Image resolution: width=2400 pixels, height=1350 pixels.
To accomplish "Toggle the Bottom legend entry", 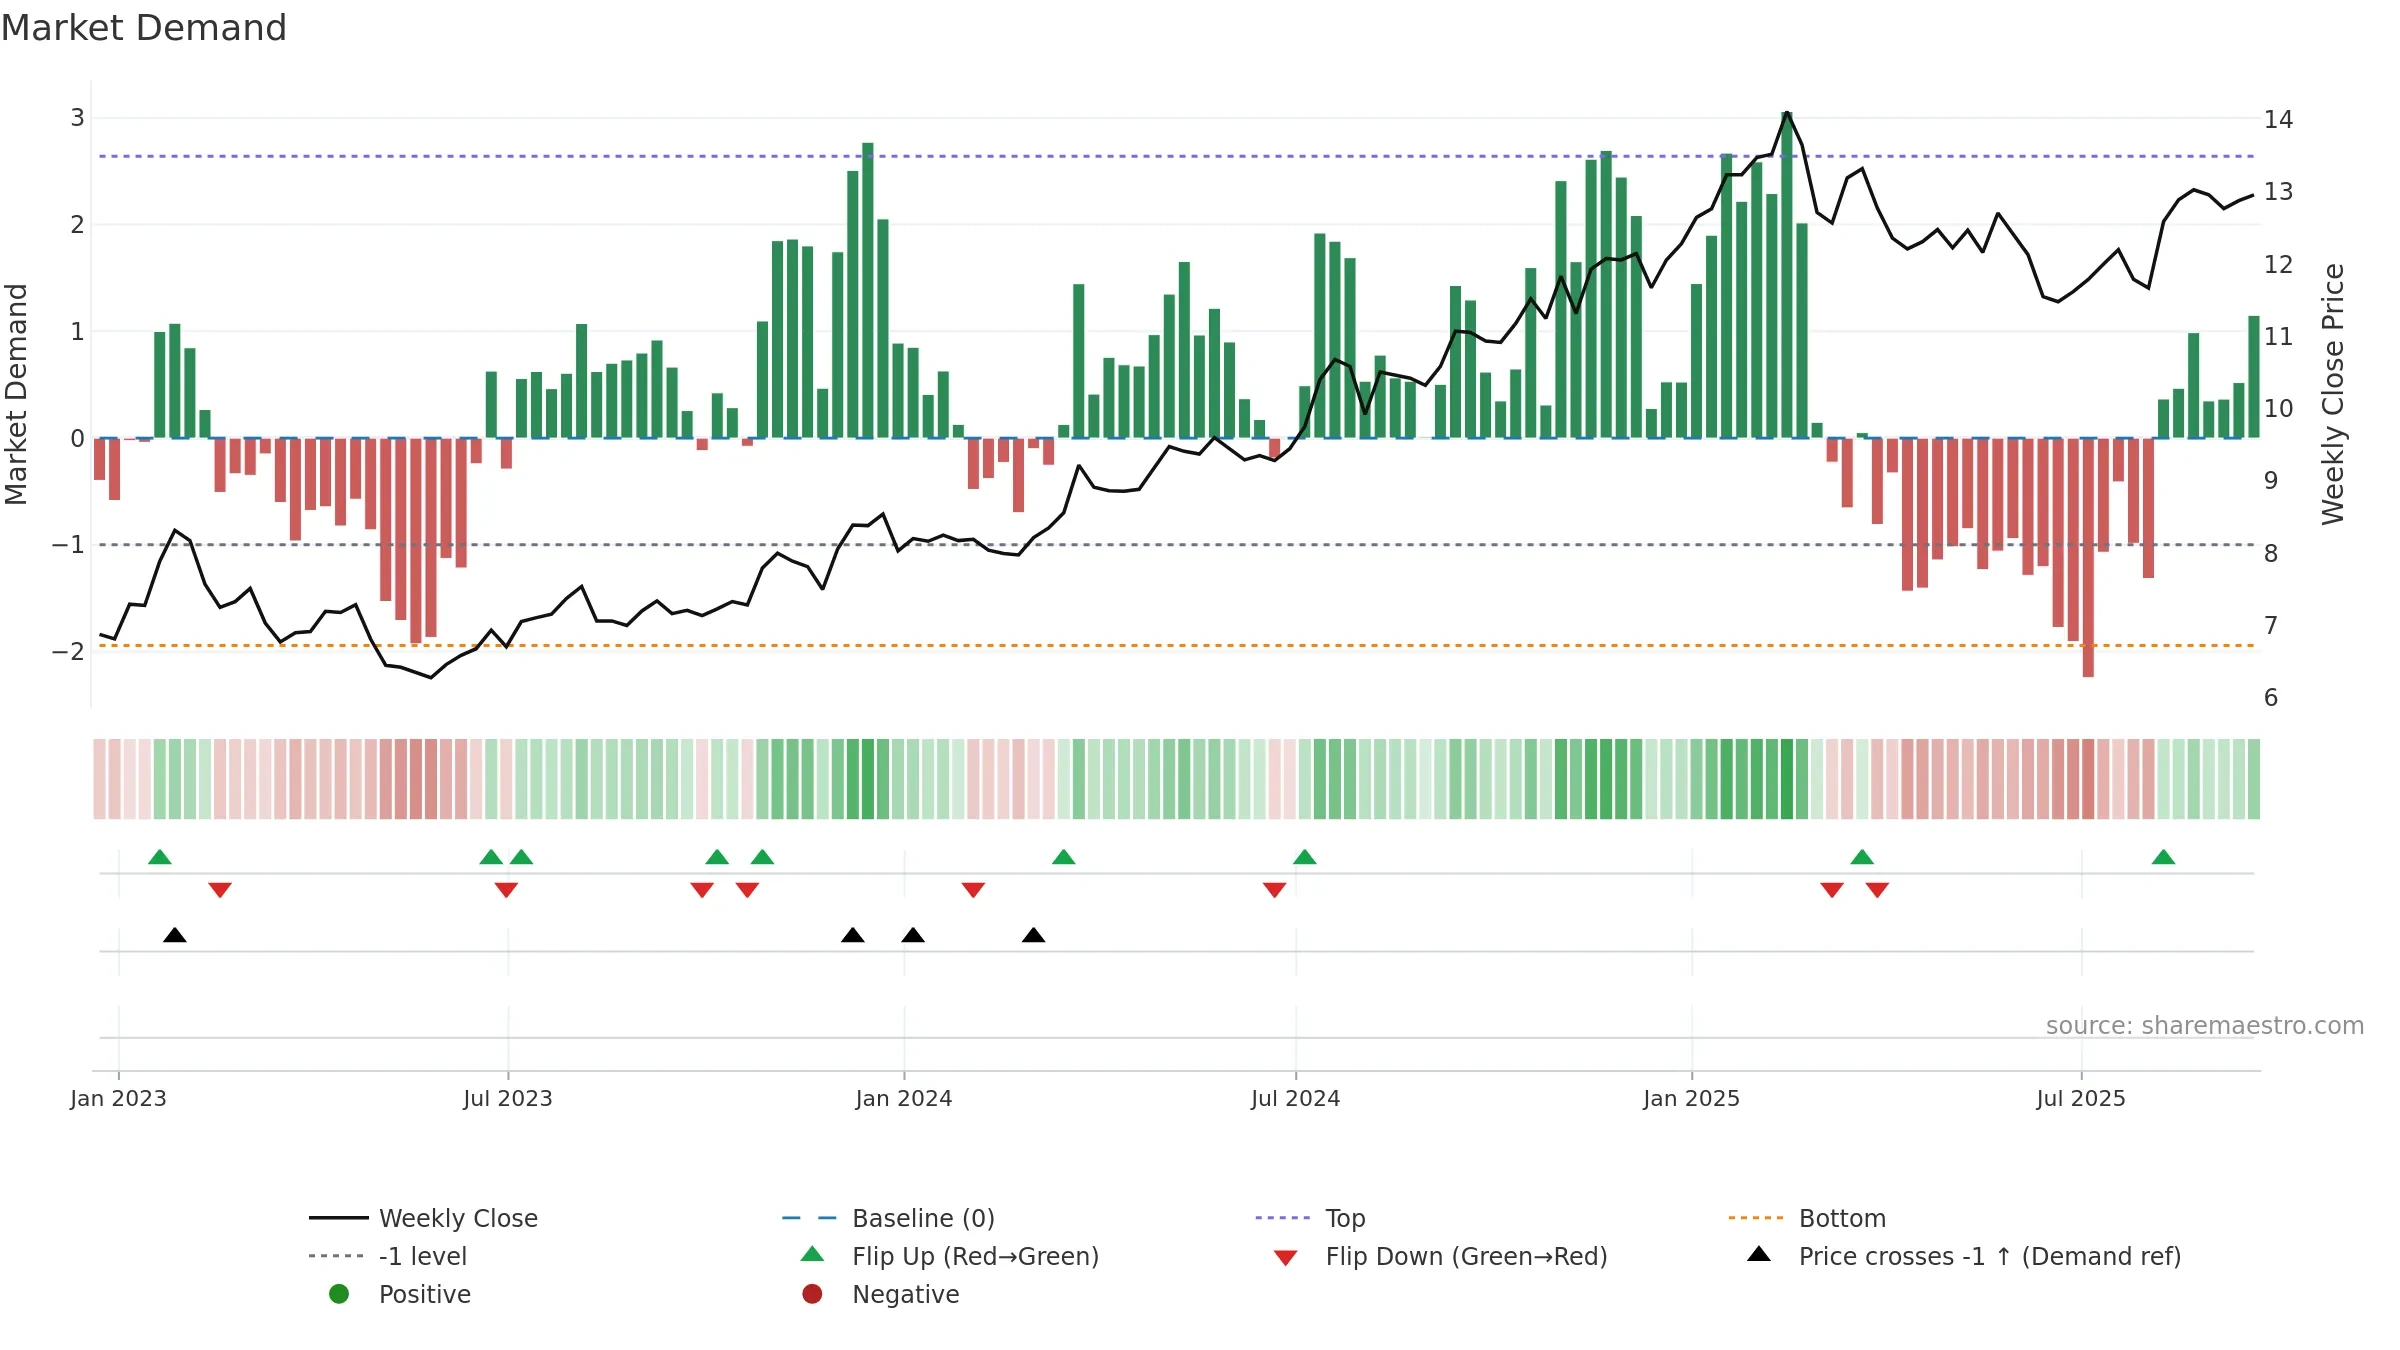I will pos(1807,1218).
